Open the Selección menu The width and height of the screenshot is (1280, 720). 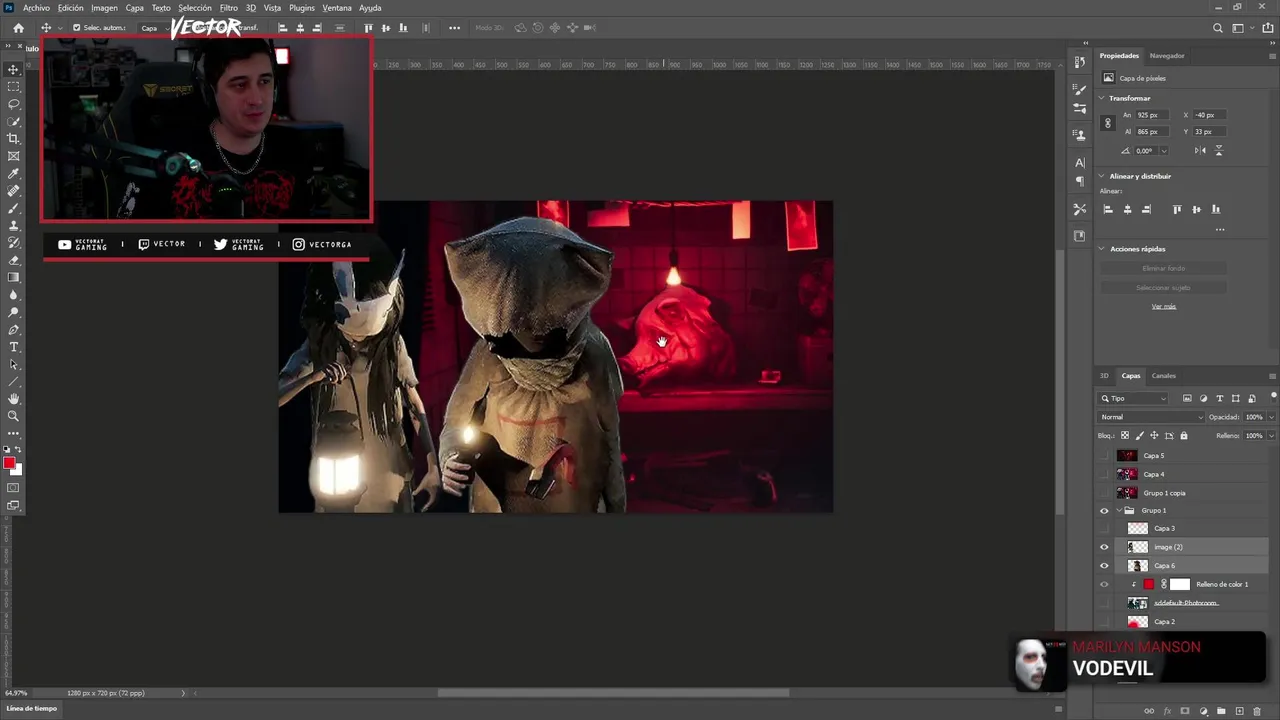point(195,8)
